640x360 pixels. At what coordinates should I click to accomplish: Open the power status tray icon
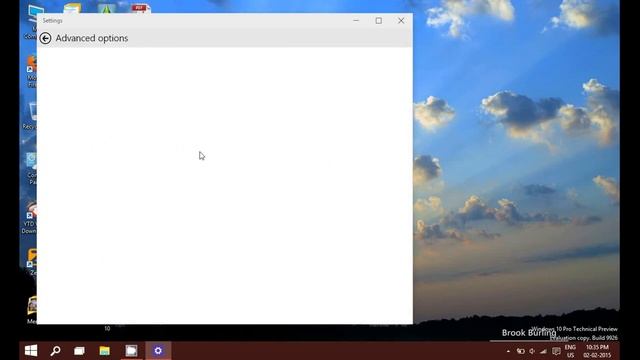521,351
